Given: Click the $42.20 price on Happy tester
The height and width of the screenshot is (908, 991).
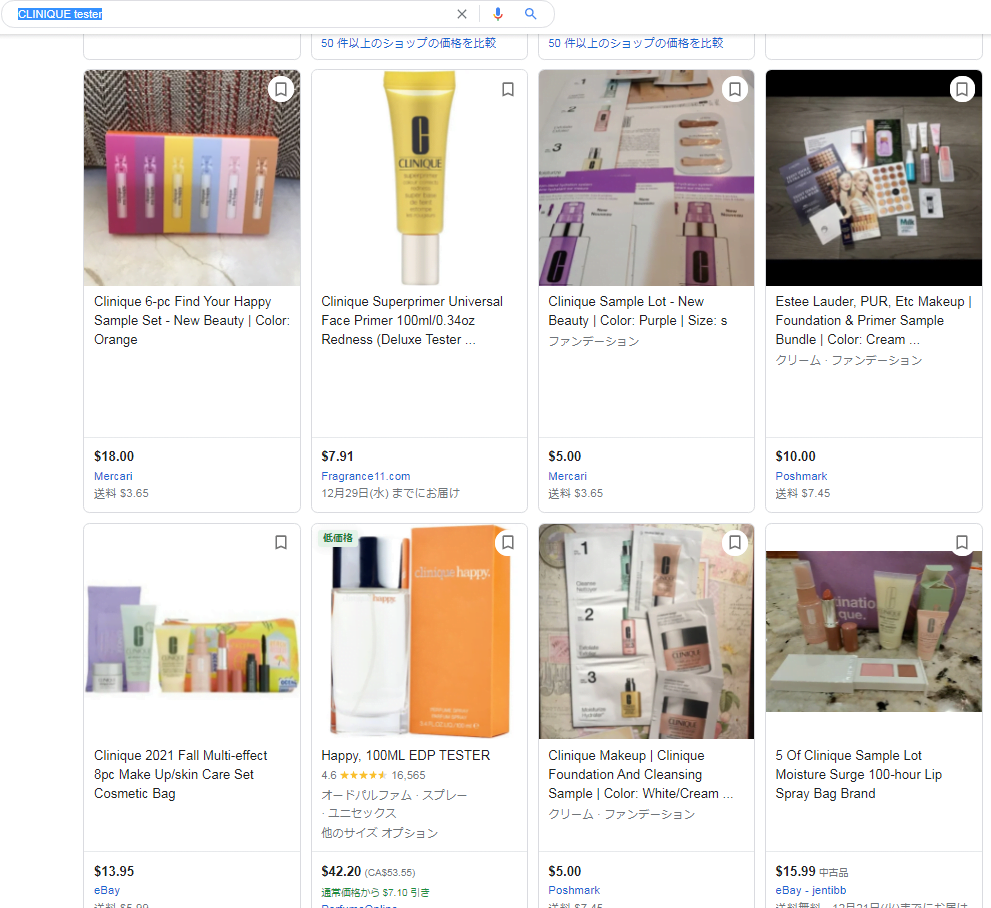Looking at the screenshot, I should tap(341, 871).
